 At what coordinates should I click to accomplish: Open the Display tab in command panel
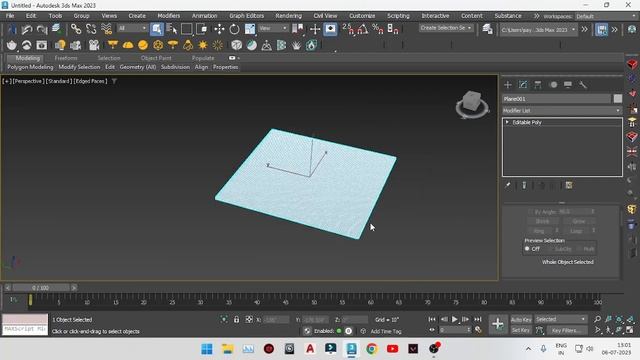[x=568, y=84]
